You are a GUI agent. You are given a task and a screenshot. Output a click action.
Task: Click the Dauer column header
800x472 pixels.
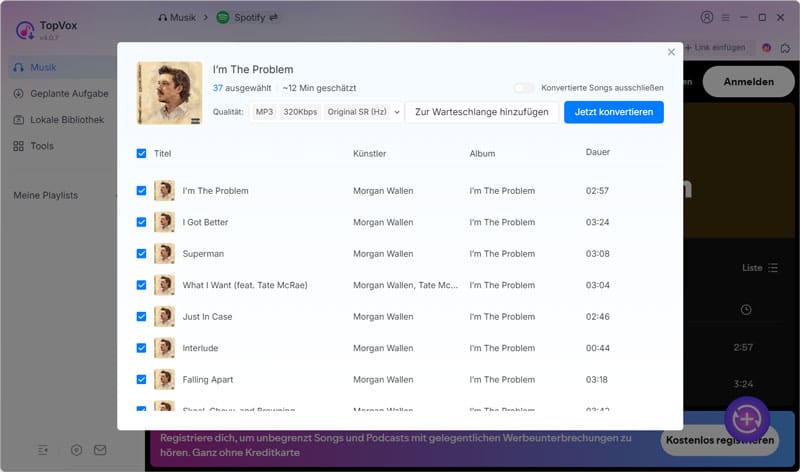[x=597, y=152]
